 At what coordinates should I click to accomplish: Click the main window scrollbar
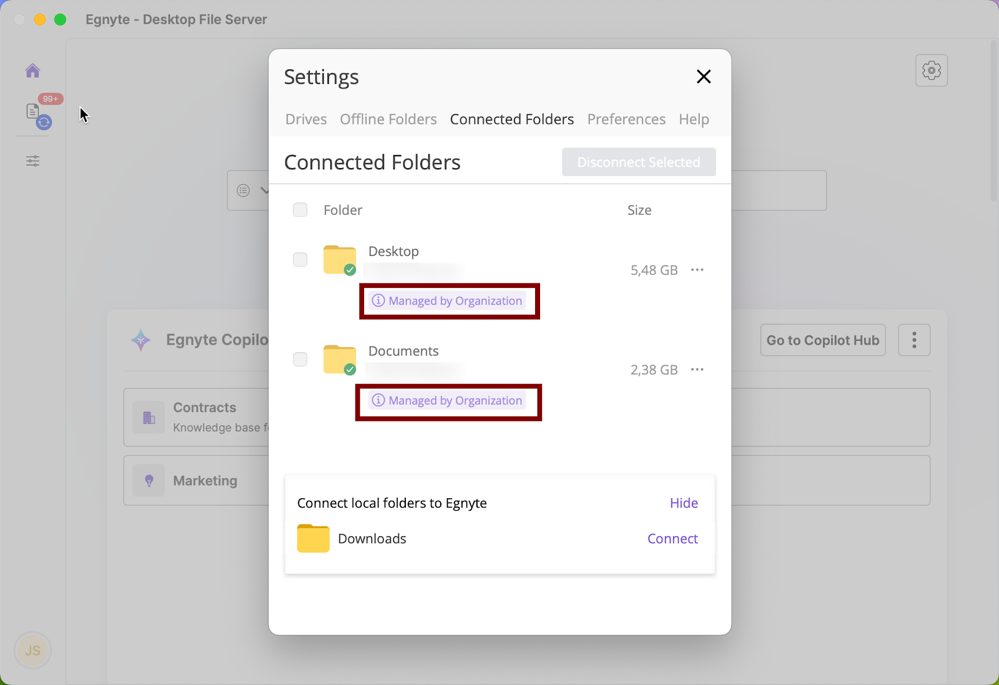pyautogui.click(x=995, y=121)
